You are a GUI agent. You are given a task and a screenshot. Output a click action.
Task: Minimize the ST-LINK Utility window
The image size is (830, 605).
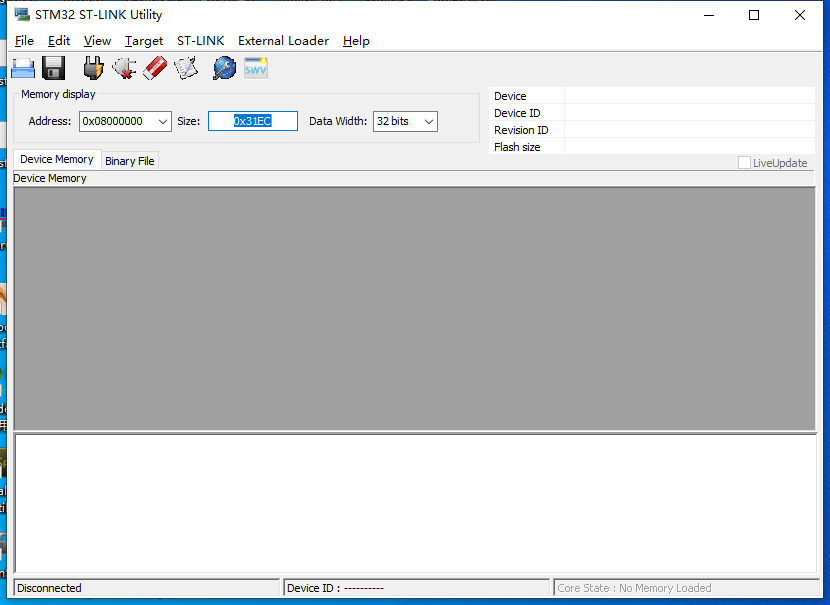click(709, 15)
